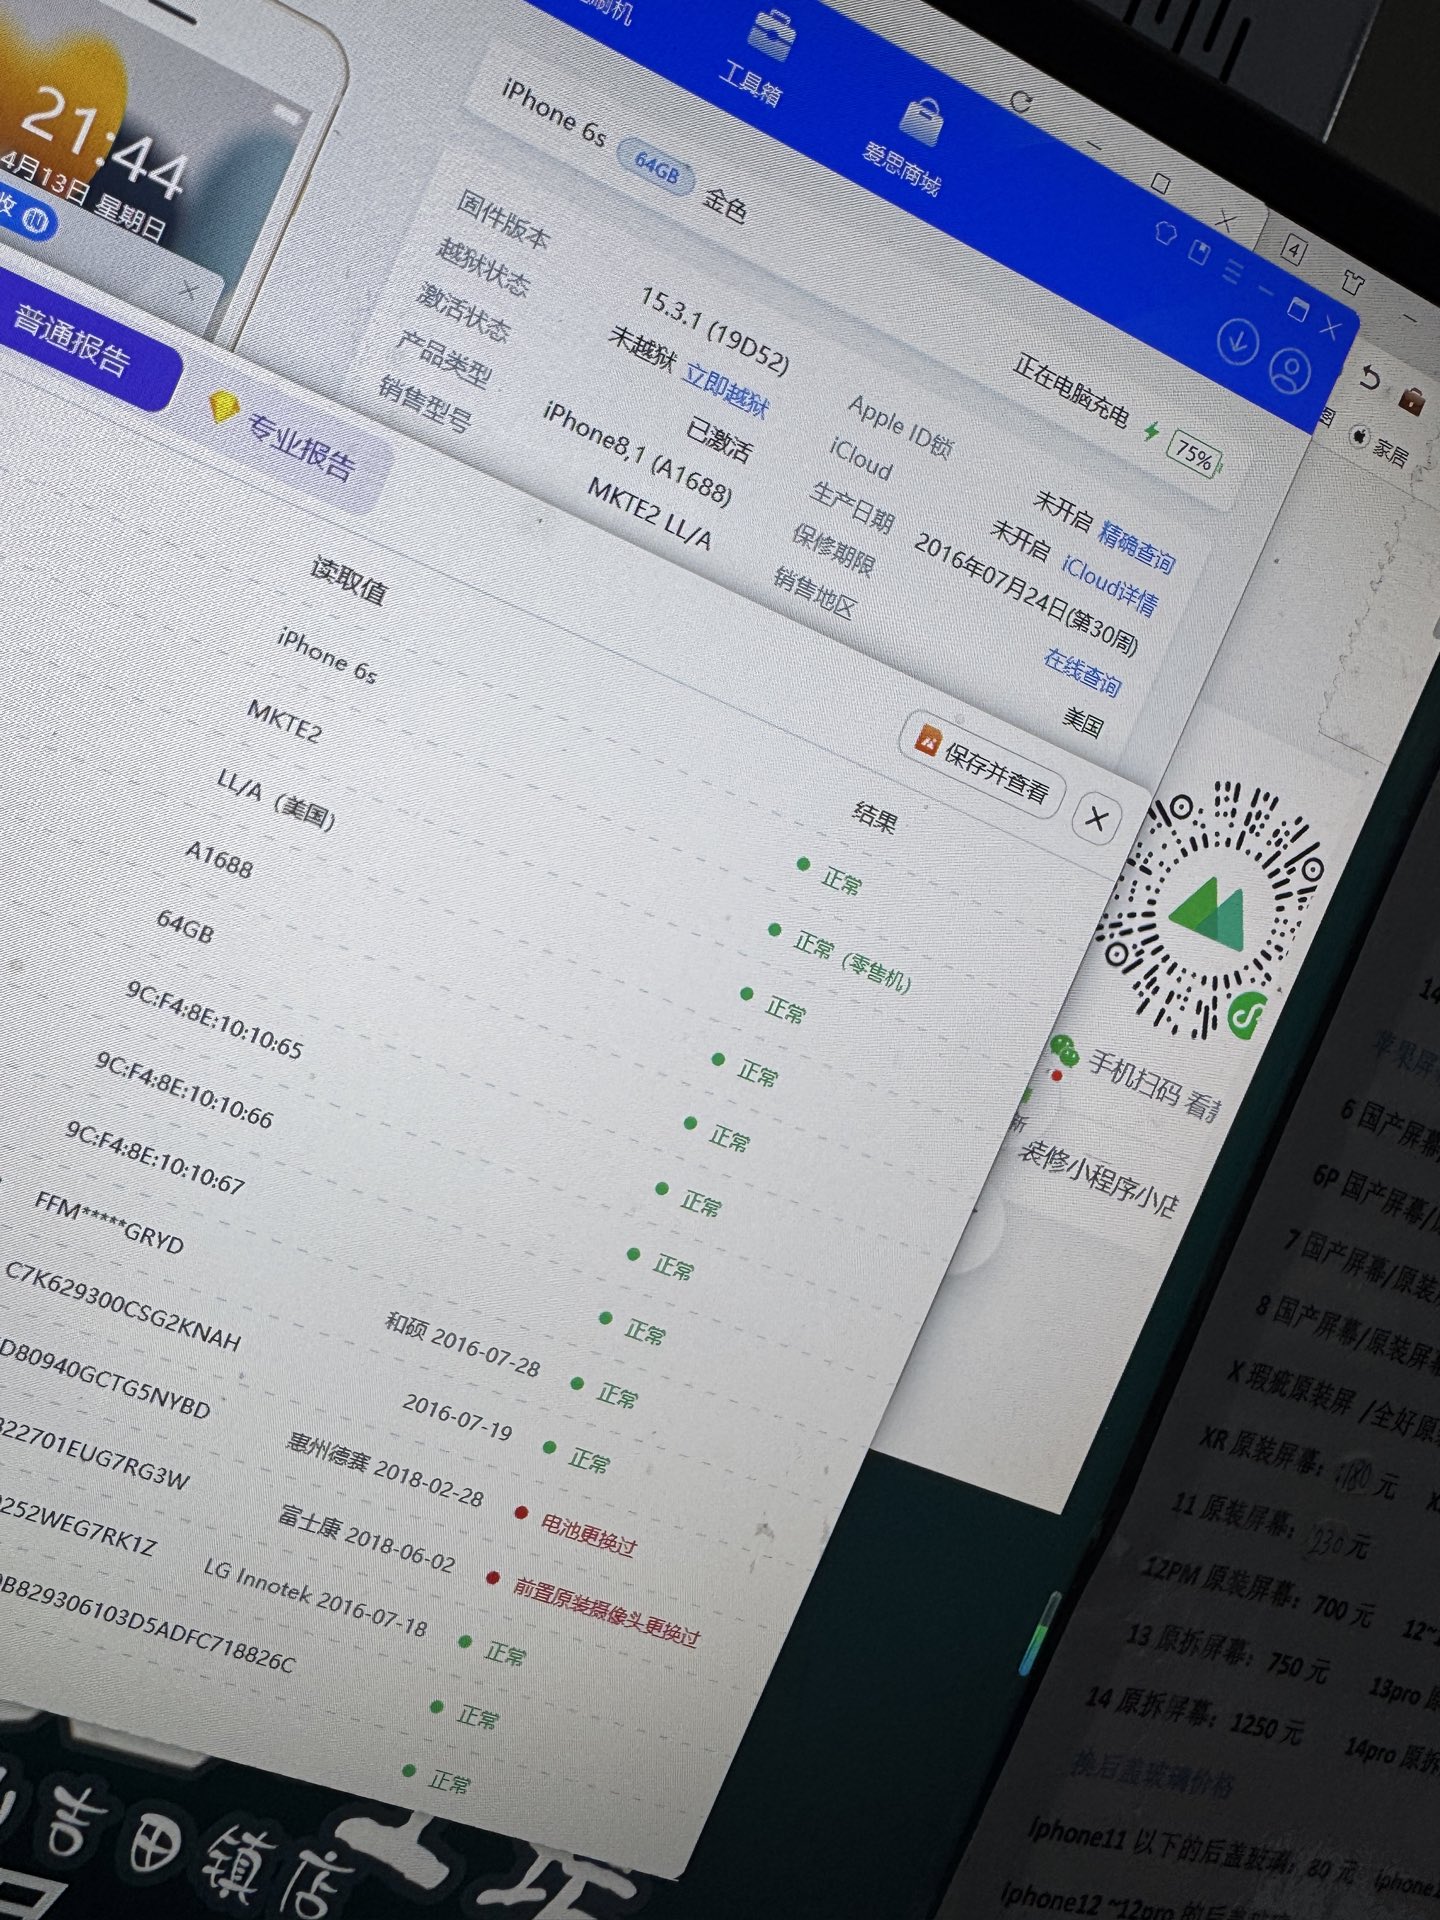Click the 正在电脑充电 charging status text

pos(1072,389)
